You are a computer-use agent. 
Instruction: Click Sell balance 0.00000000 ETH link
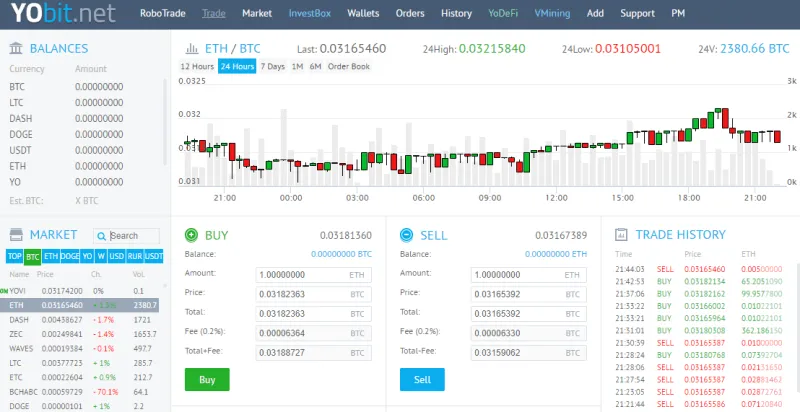556,254
